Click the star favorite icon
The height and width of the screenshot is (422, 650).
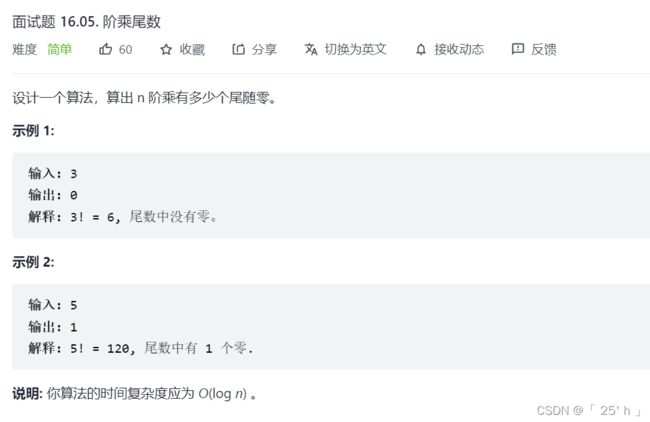click(x=166, y=50)
